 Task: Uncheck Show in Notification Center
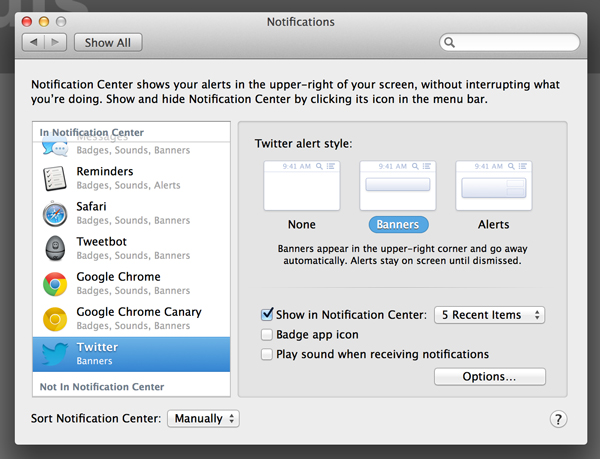pyautogui.click(x=267, y=314)
